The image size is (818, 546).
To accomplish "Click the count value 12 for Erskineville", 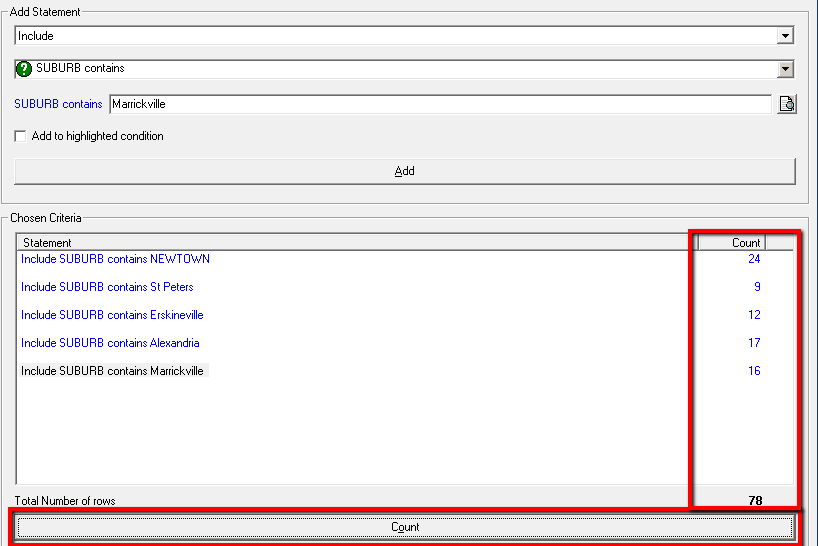I will point(754,315).
